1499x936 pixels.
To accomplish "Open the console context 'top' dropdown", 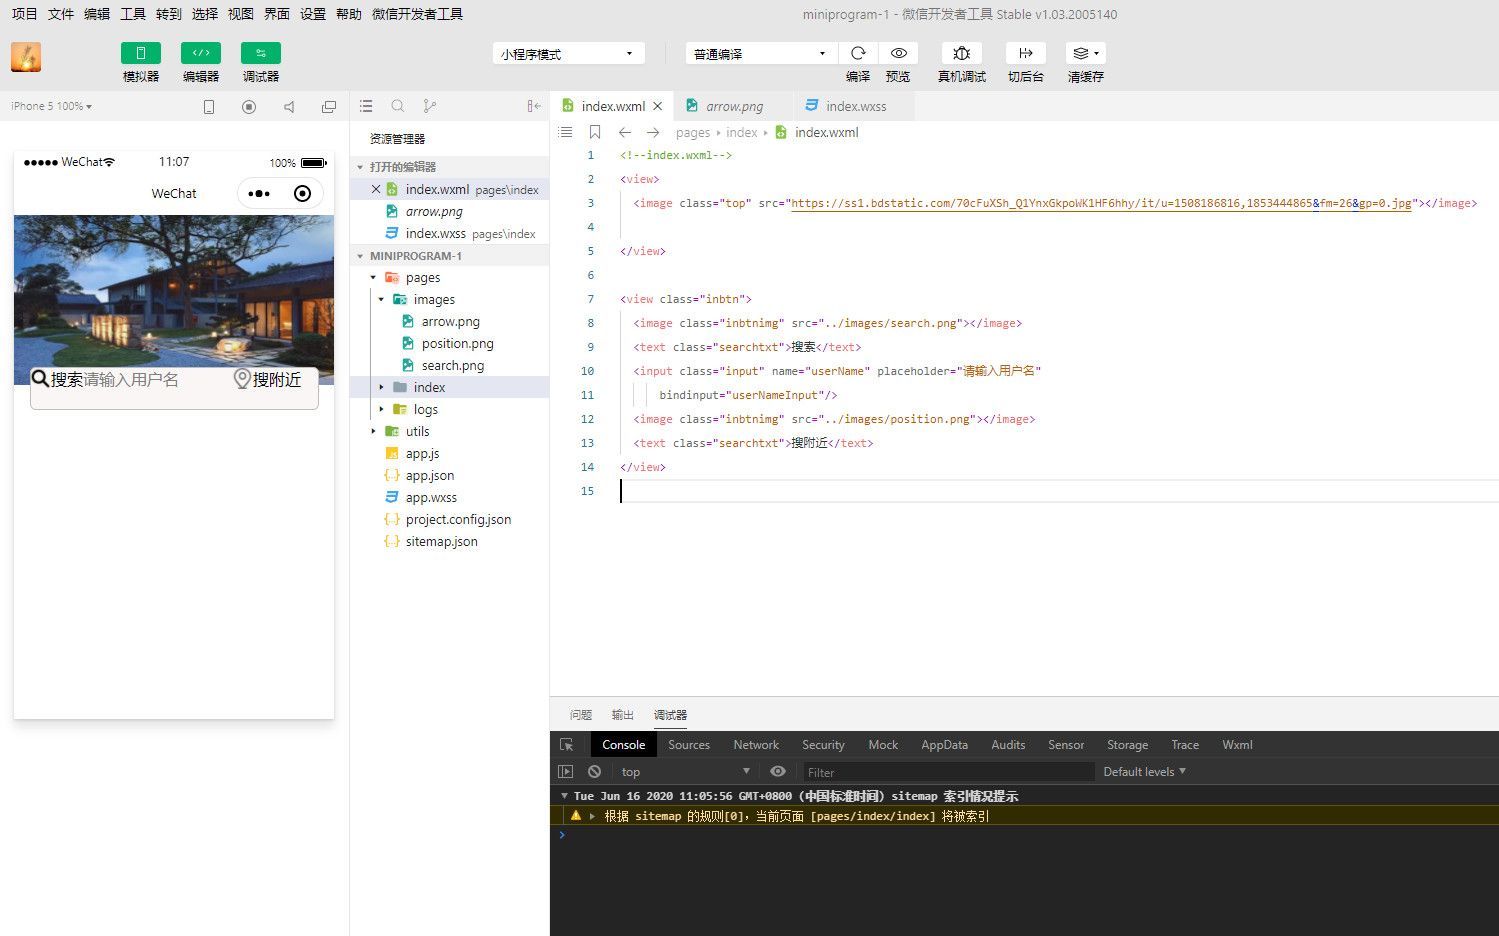I will click(x=685, y=772).
